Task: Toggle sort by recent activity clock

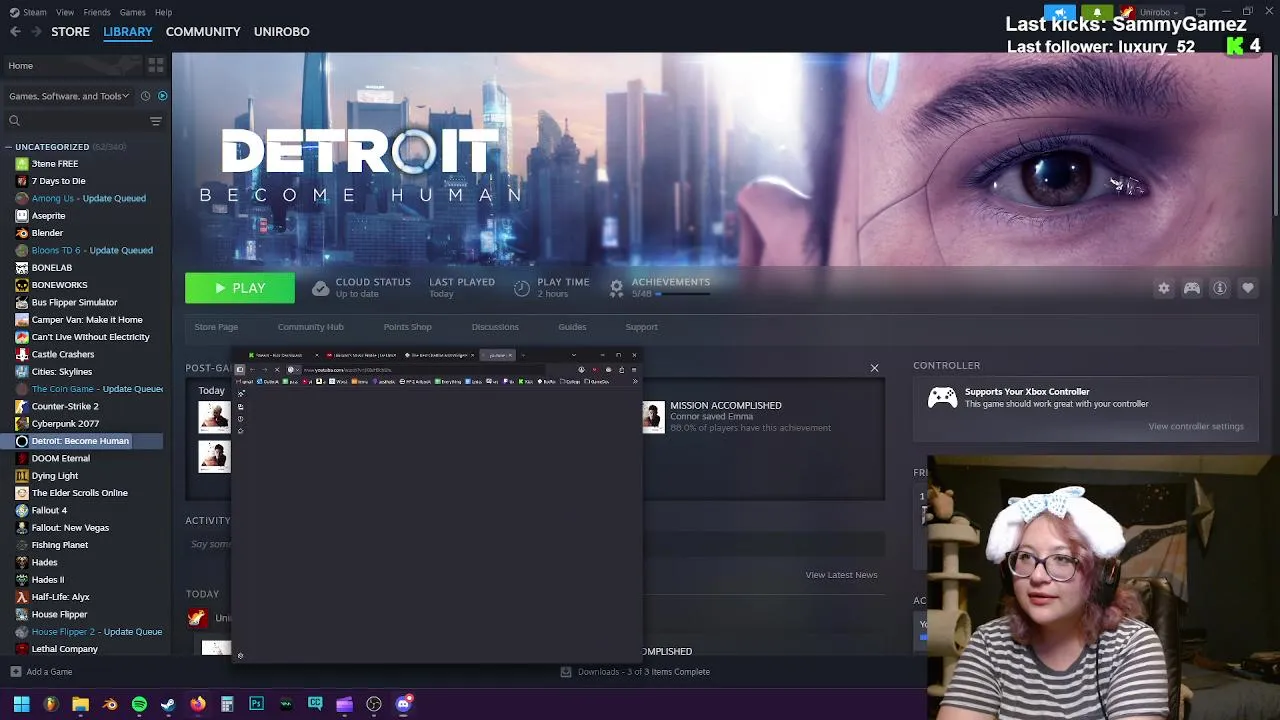Action: point(145,96)
